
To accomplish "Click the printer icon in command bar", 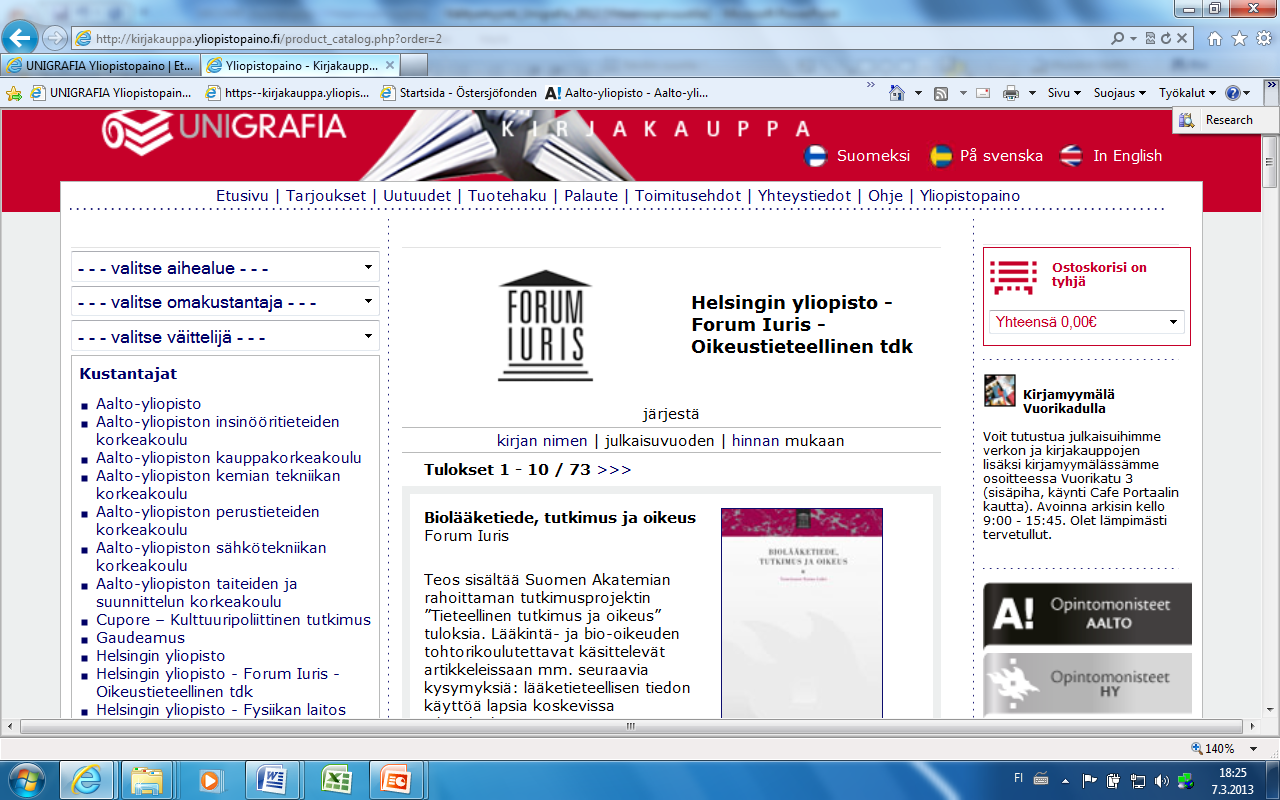I will click(1011, 93).
